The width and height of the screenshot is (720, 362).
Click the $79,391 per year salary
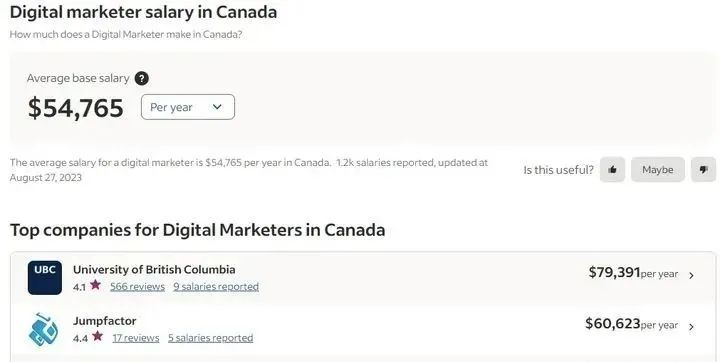coord(633,273)
